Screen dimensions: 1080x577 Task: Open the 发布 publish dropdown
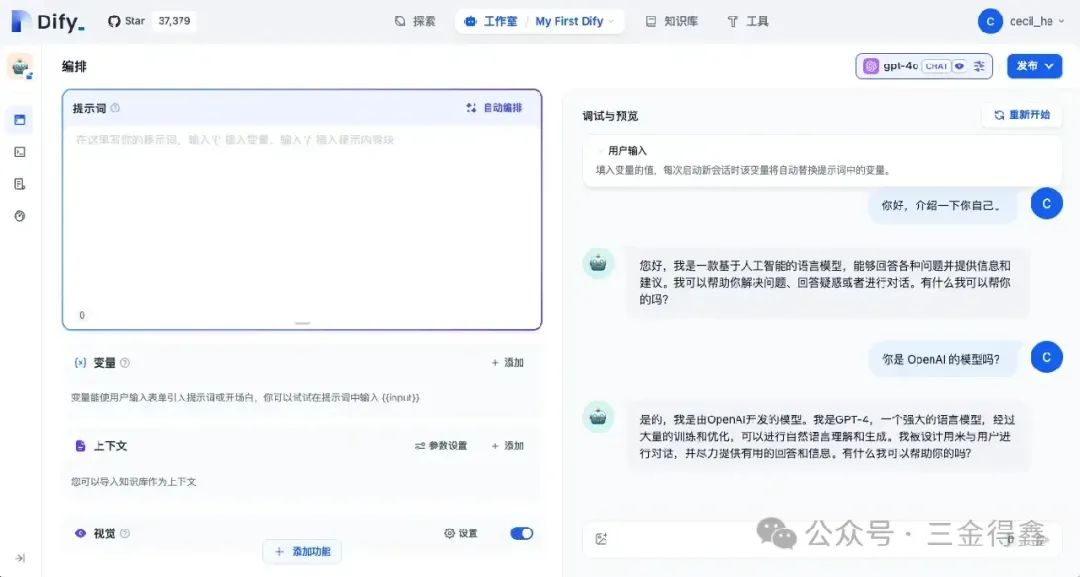1035,66
